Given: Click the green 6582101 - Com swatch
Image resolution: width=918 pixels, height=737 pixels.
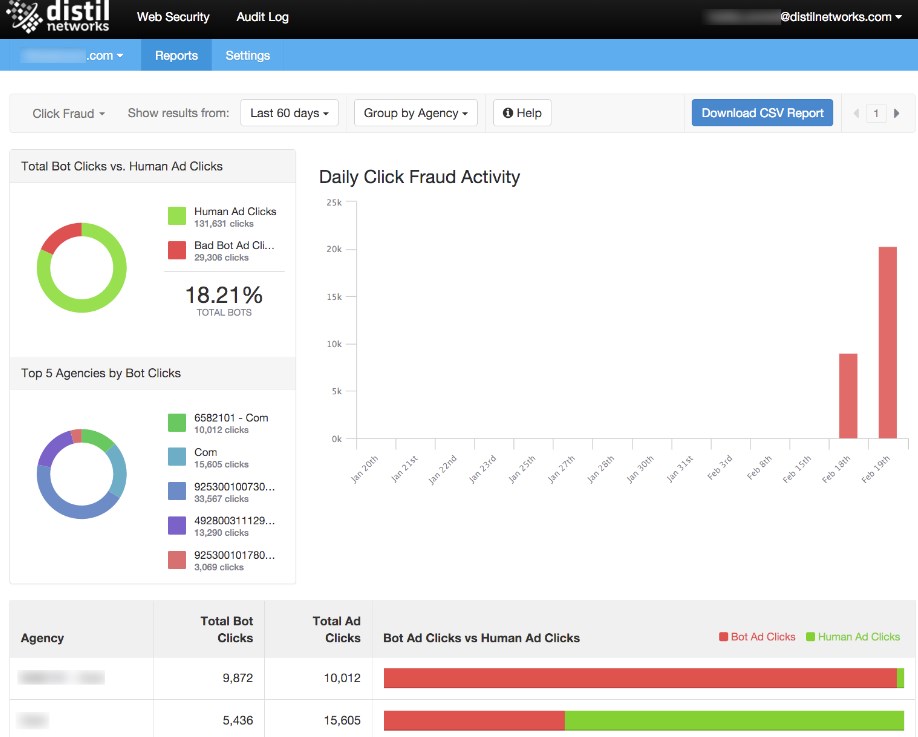Looking at the screenshot, I should point(177,423).
